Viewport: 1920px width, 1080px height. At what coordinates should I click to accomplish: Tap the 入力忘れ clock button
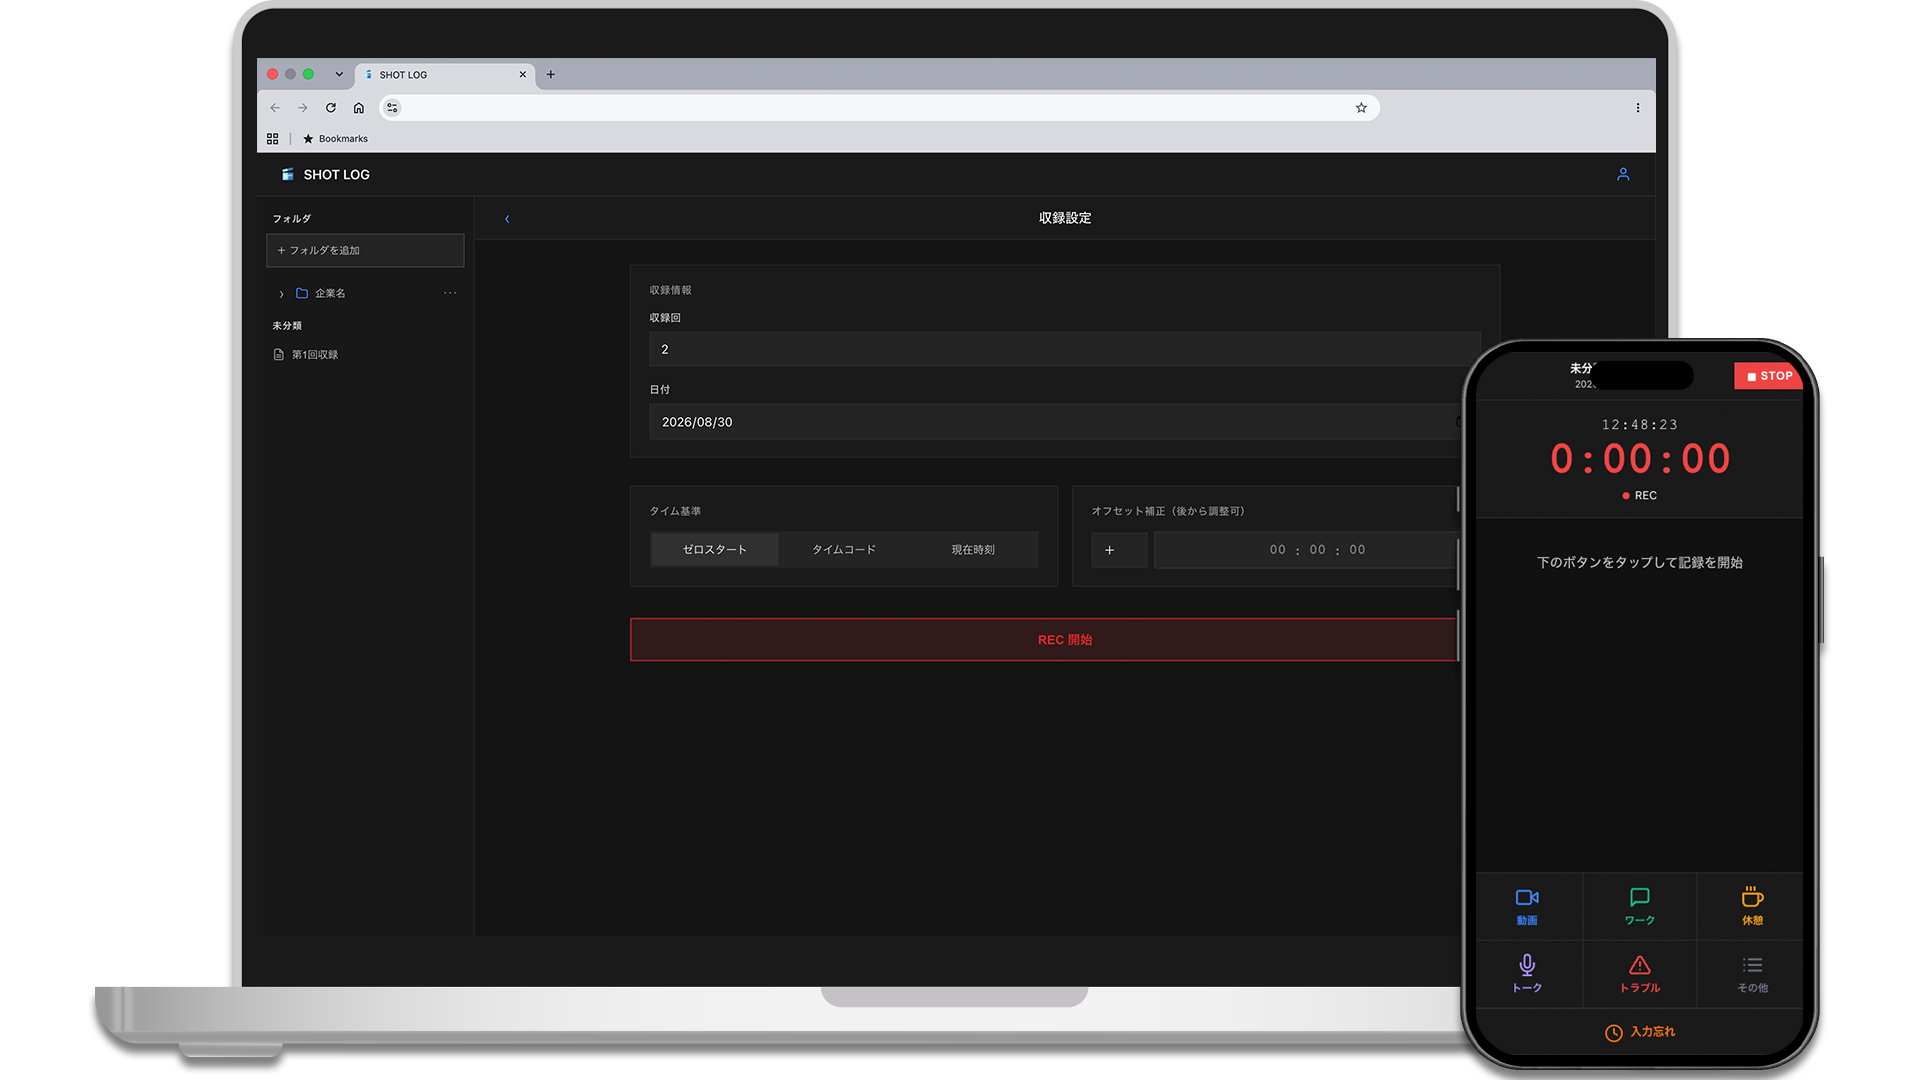point(1639,1032)
